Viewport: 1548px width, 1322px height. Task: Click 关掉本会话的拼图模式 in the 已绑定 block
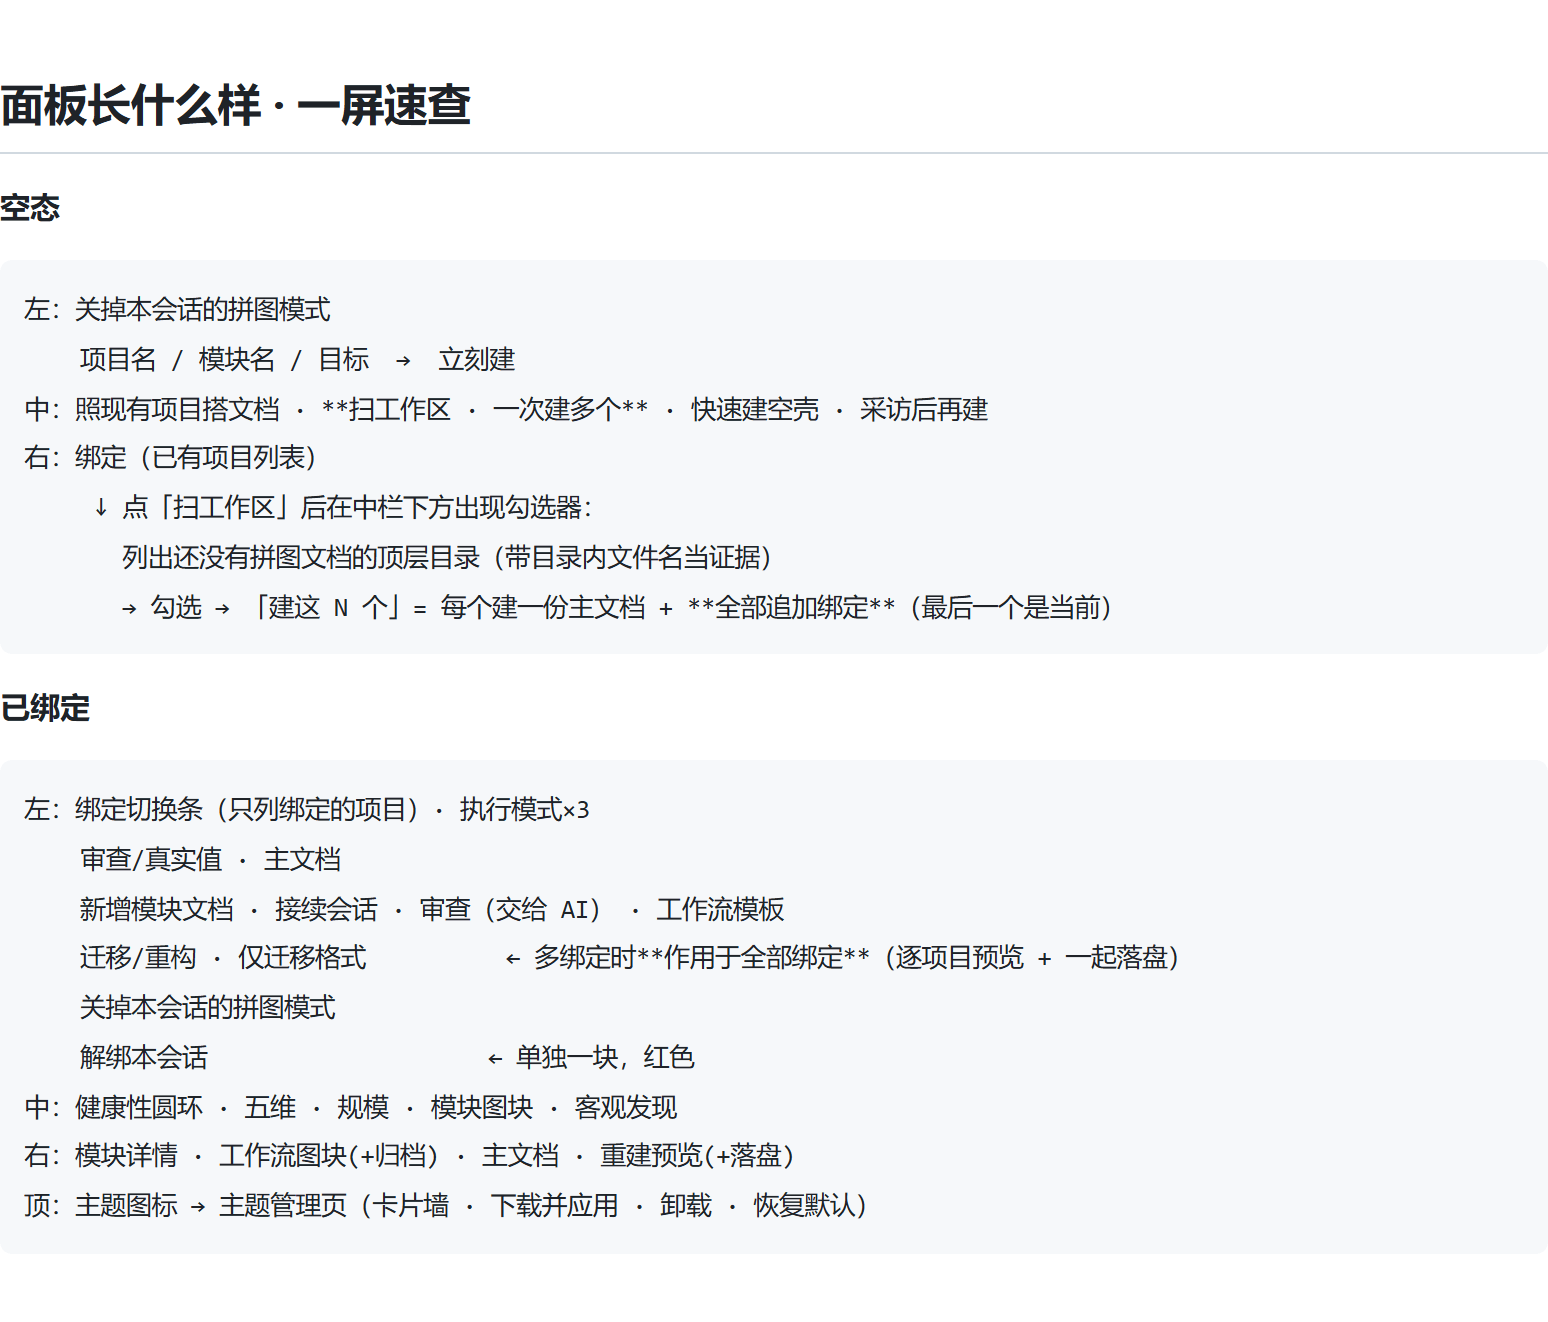(x=208, y=1007)
